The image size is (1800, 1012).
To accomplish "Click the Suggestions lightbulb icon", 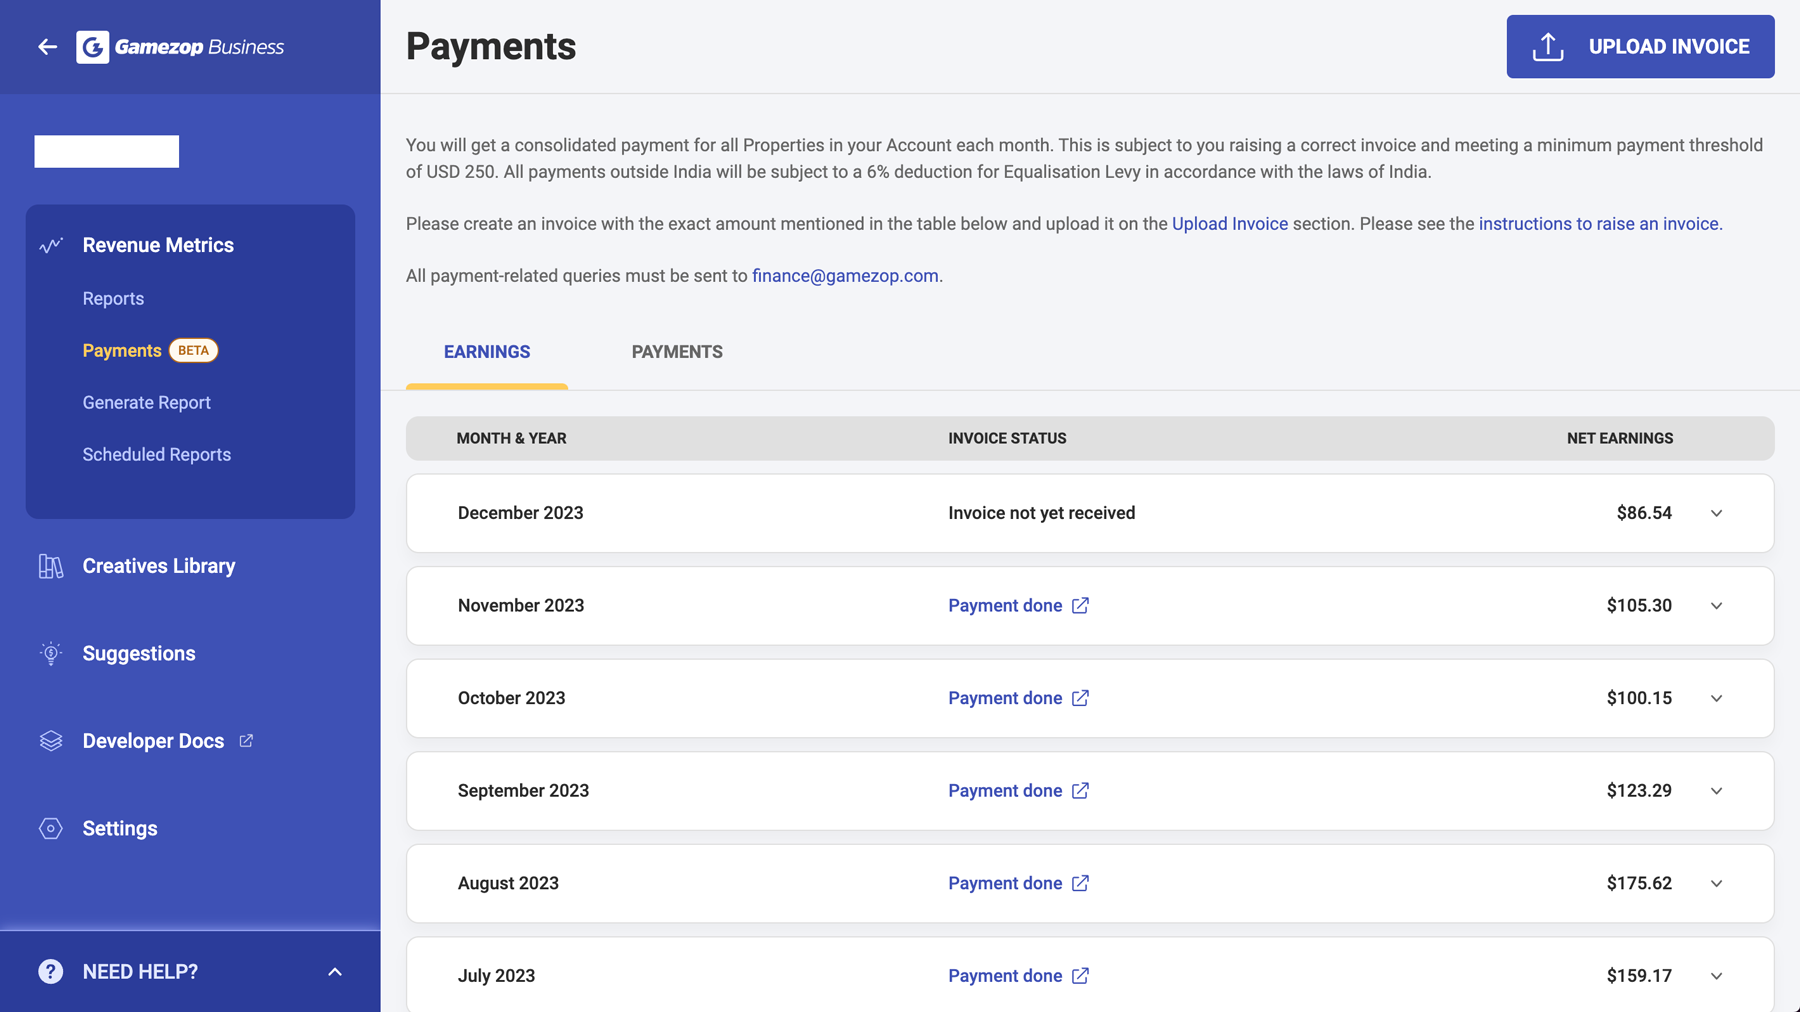I will click(51, 653).
